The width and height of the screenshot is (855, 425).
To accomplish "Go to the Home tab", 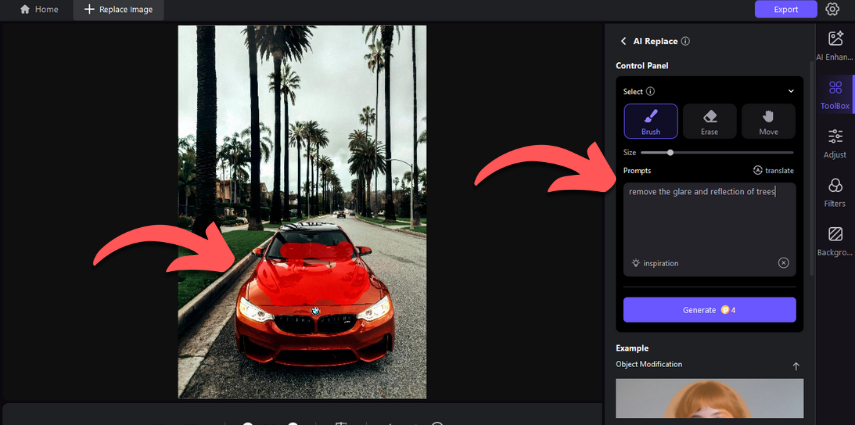I will [x=38, y=9].
